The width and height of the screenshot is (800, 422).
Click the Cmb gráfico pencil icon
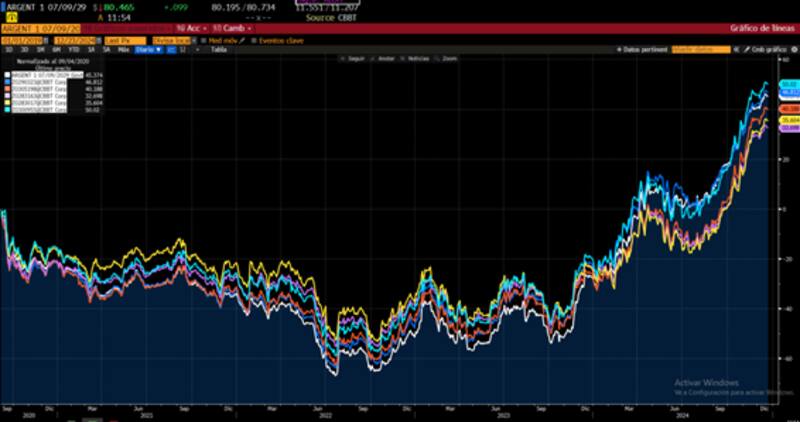745,48
